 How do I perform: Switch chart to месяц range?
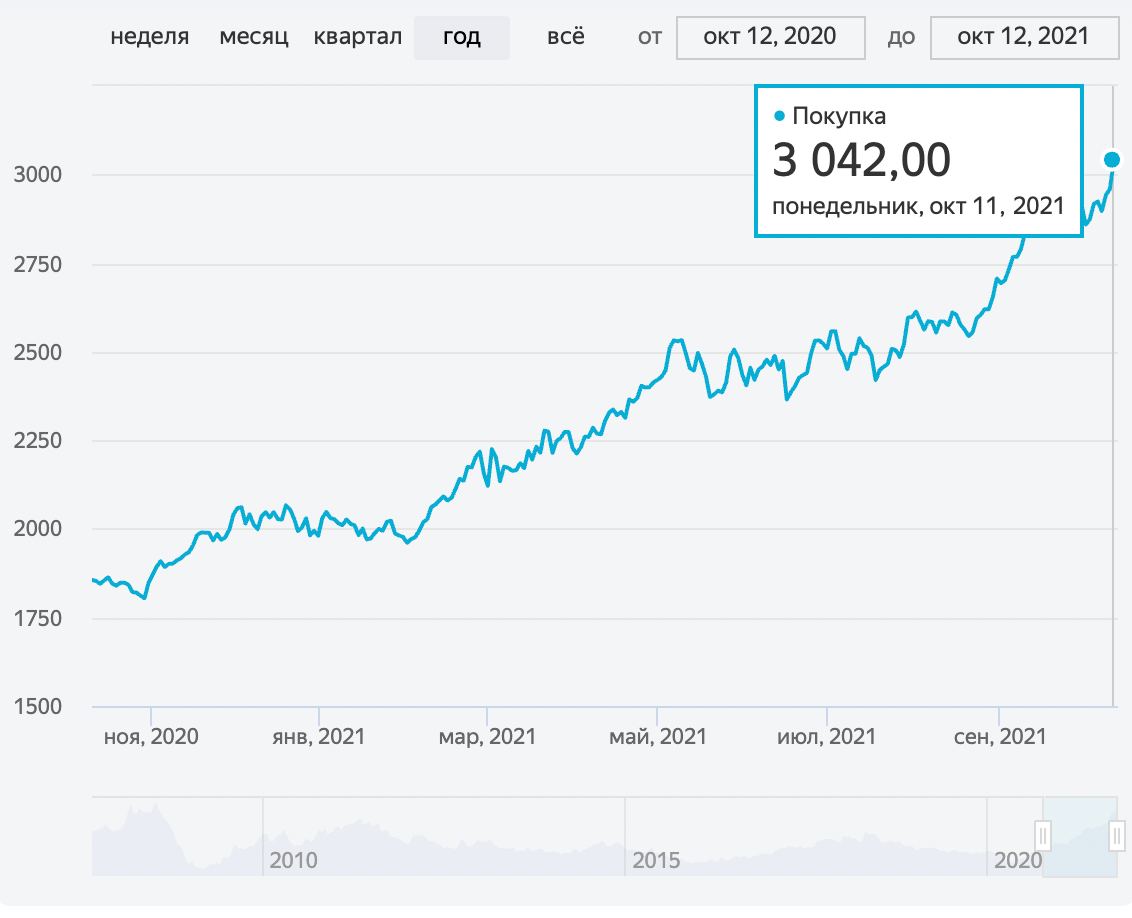[x=254, y=38]
